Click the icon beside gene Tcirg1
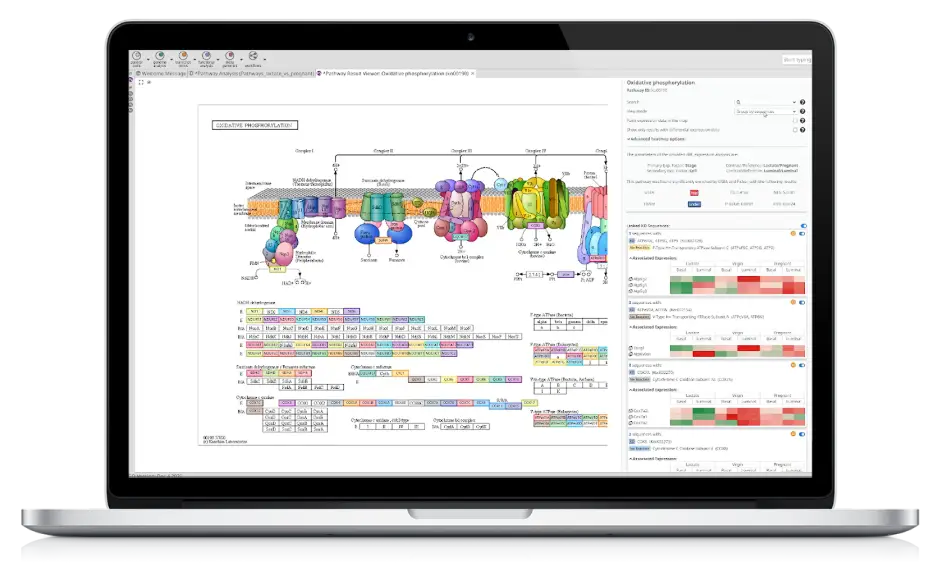 tap(631, 348)
